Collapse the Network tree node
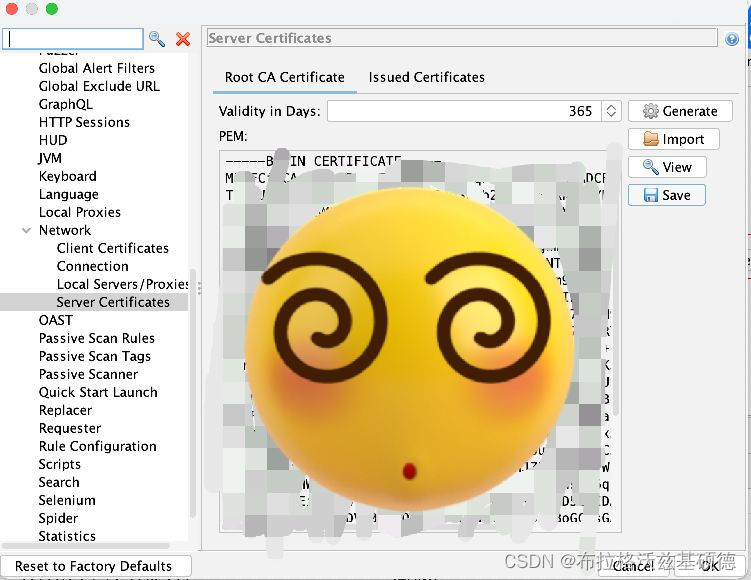The image size is (751, 580). [x=26, y=230]
